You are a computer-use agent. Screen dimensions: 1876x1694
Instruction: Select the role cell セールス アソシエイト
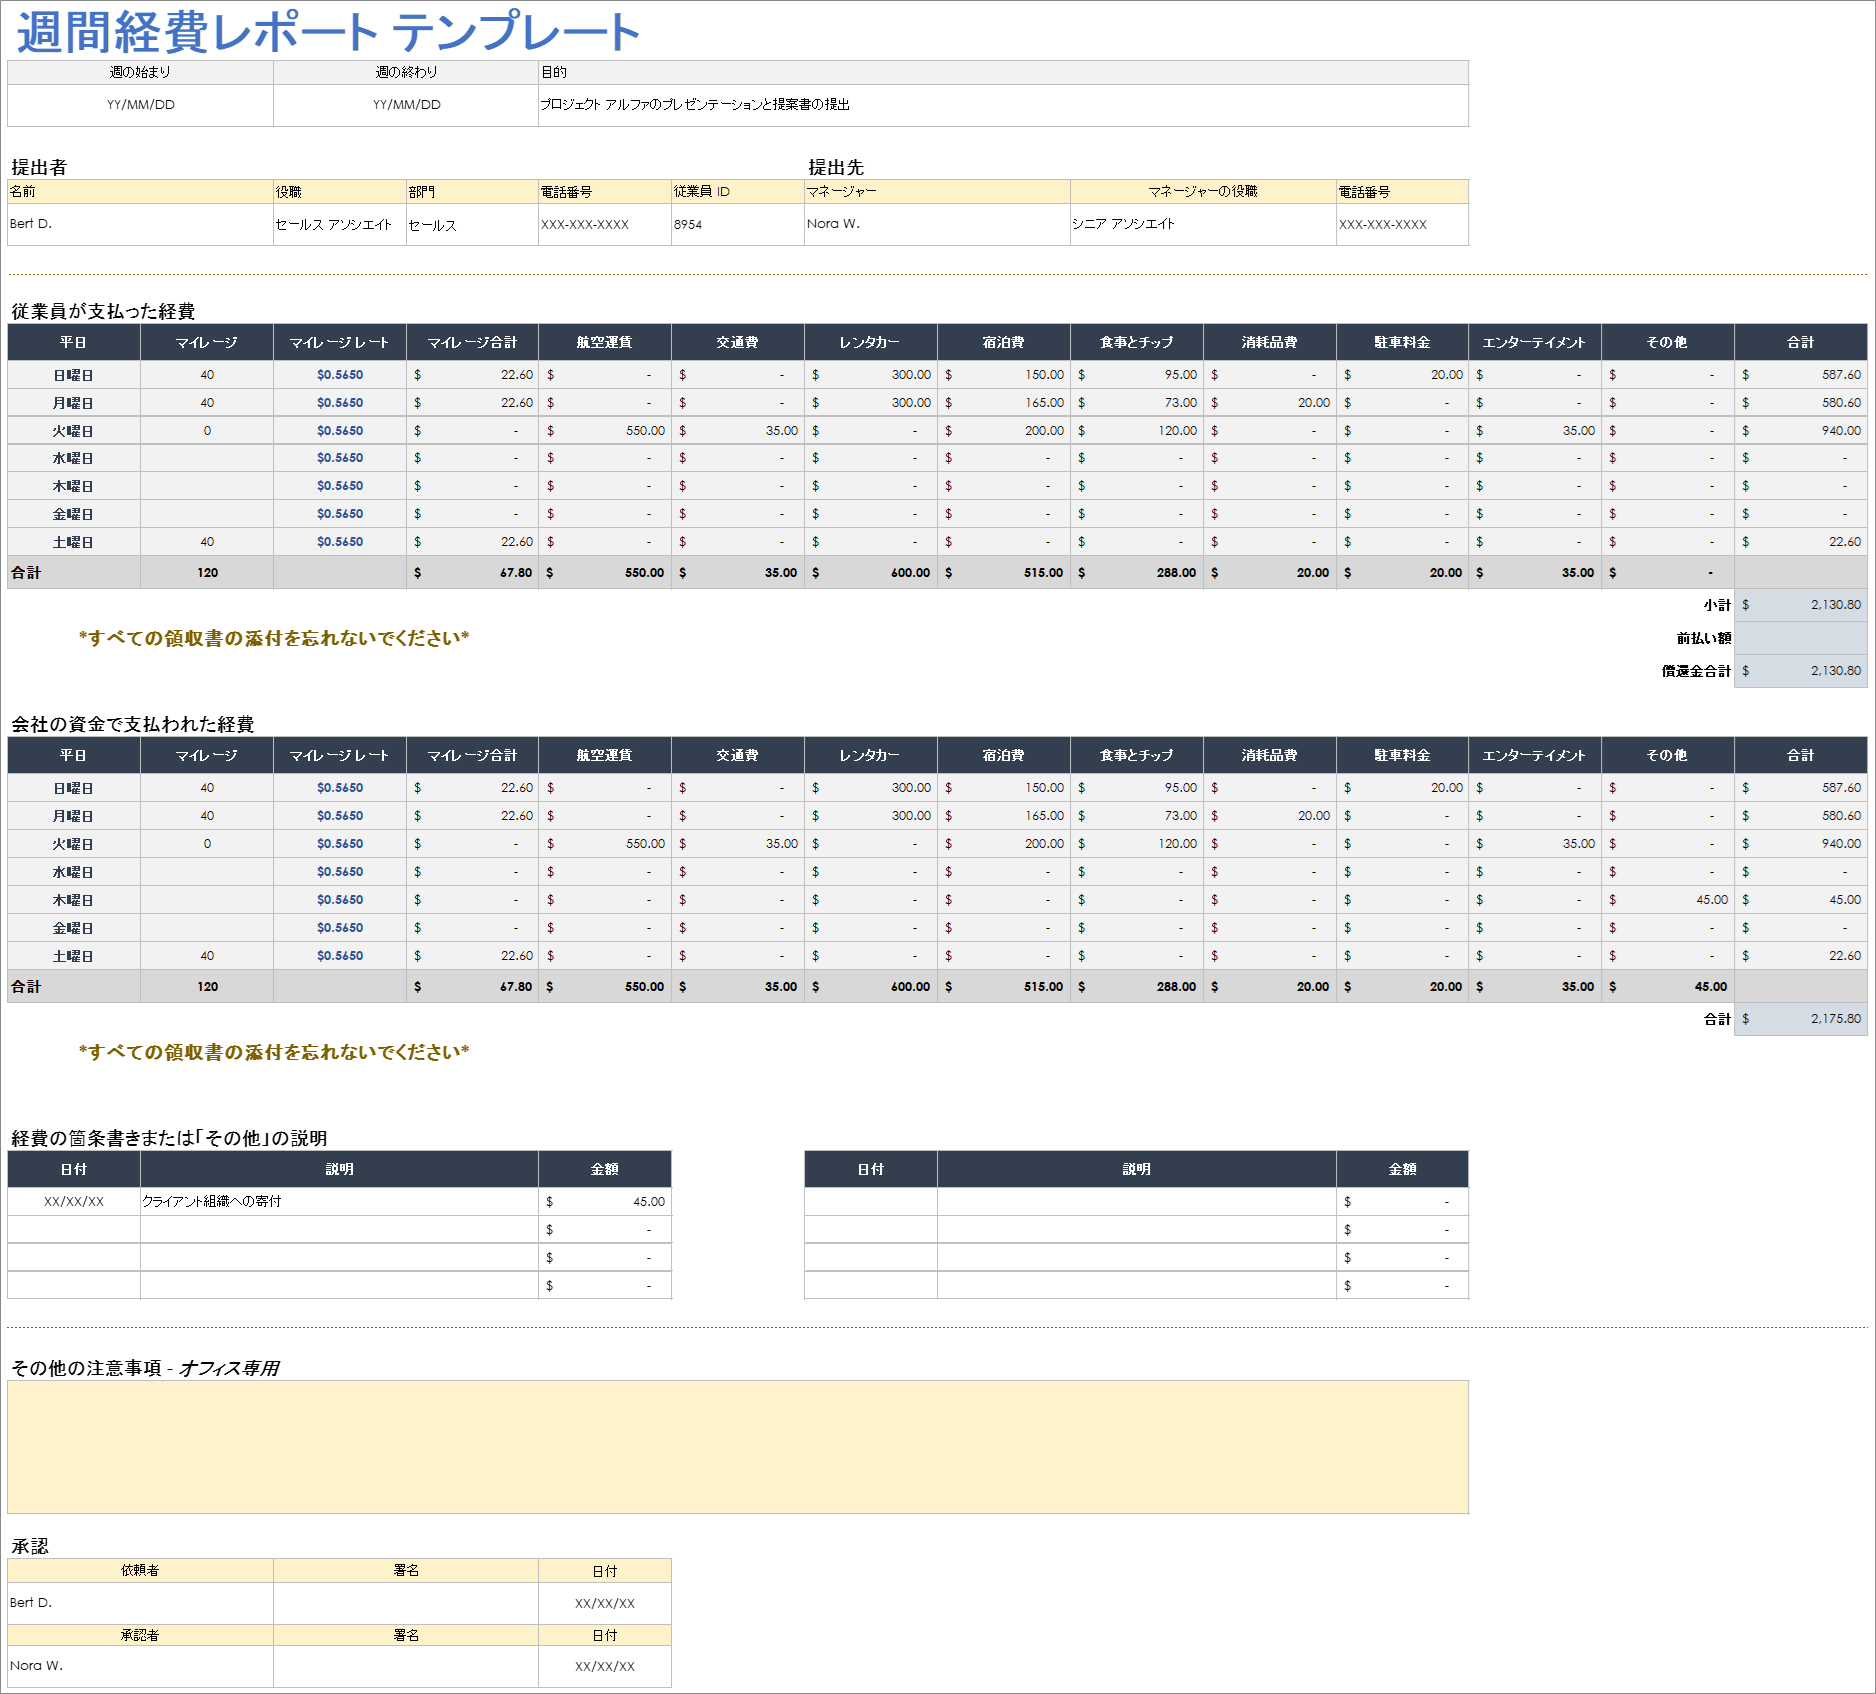tap(340, 224)
